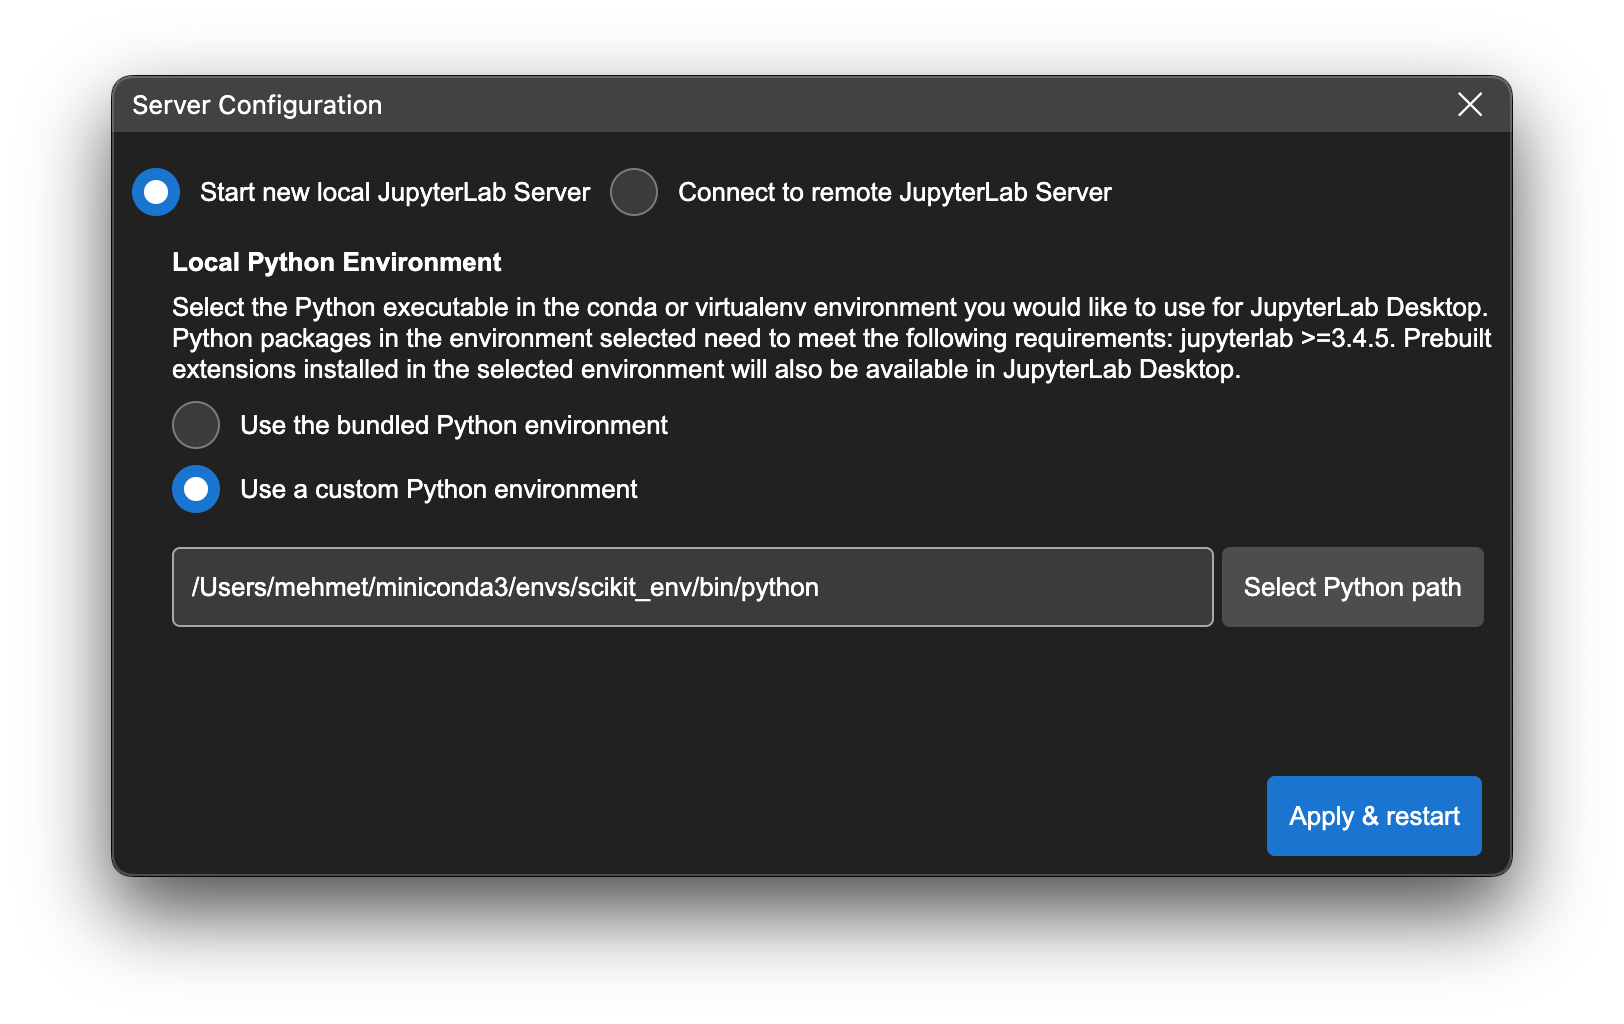The image size is (1624, 1024).
Task: Close the Server Configuration dialog
Action: coord(1469,104)
